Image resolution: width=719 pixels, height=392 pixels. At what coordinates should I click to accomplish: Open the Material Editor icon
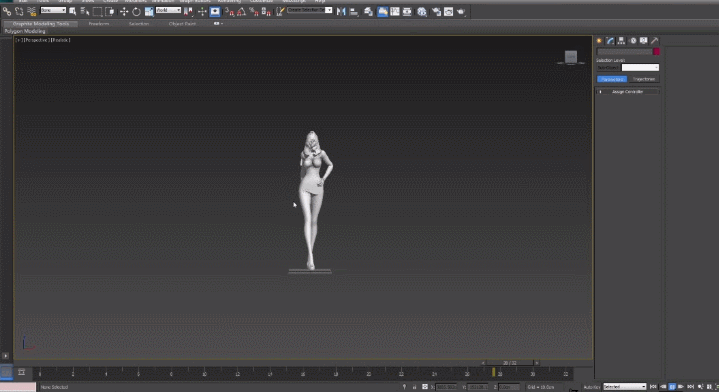(422, 11)
